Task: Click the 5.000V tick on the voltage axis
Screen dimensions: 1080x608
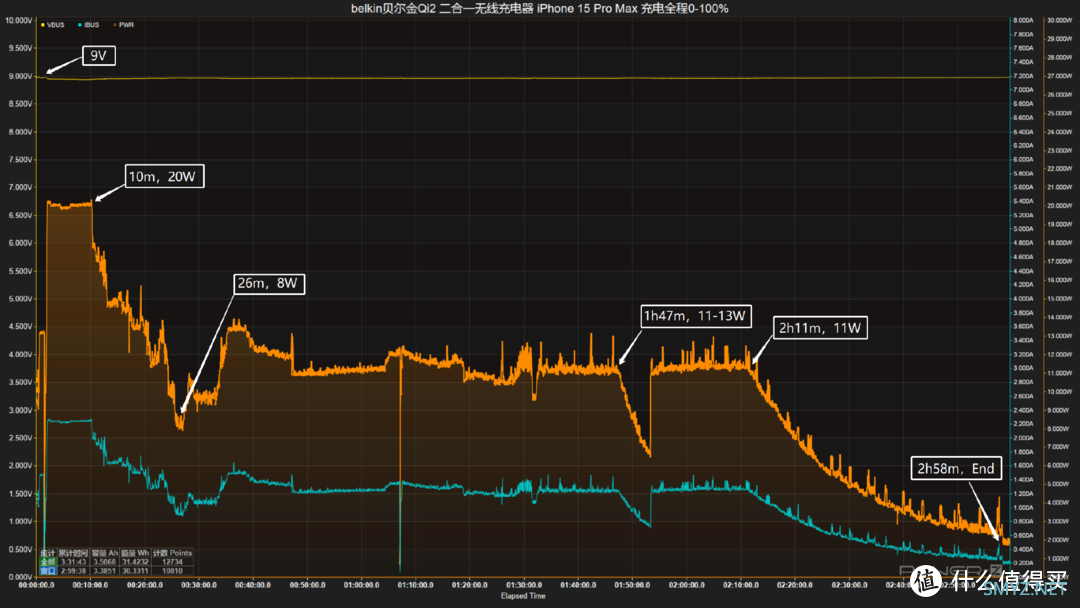Action: 21,299
